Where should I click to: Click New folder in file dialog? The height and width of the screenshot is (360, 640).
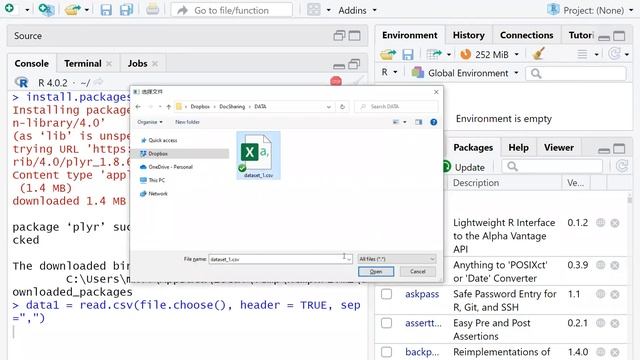(x=187, y=122)
